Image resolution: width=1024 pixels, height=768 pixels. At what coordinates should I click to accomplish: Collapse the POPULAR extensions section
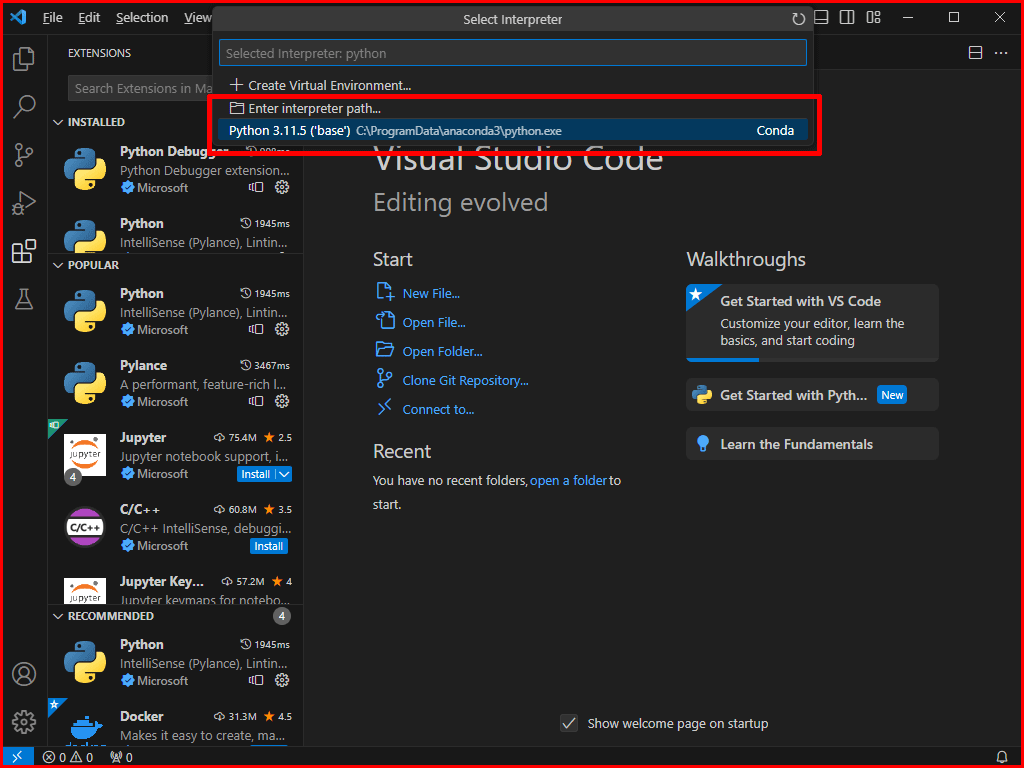coord(86,265)
